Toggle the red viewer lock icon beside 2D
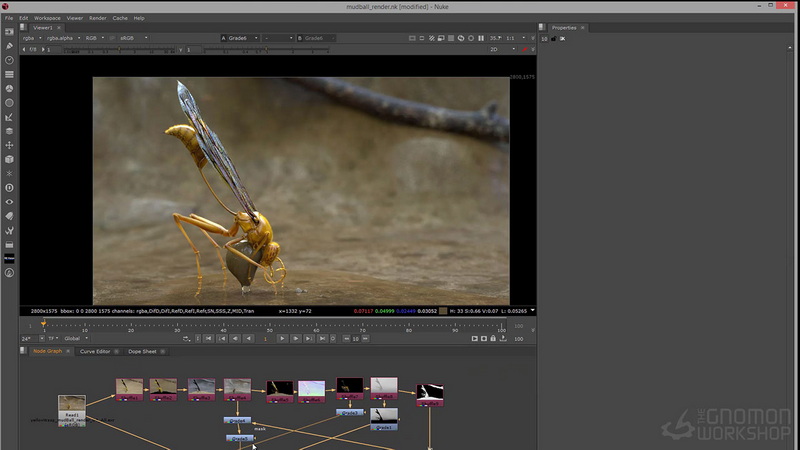 point(524,49)
